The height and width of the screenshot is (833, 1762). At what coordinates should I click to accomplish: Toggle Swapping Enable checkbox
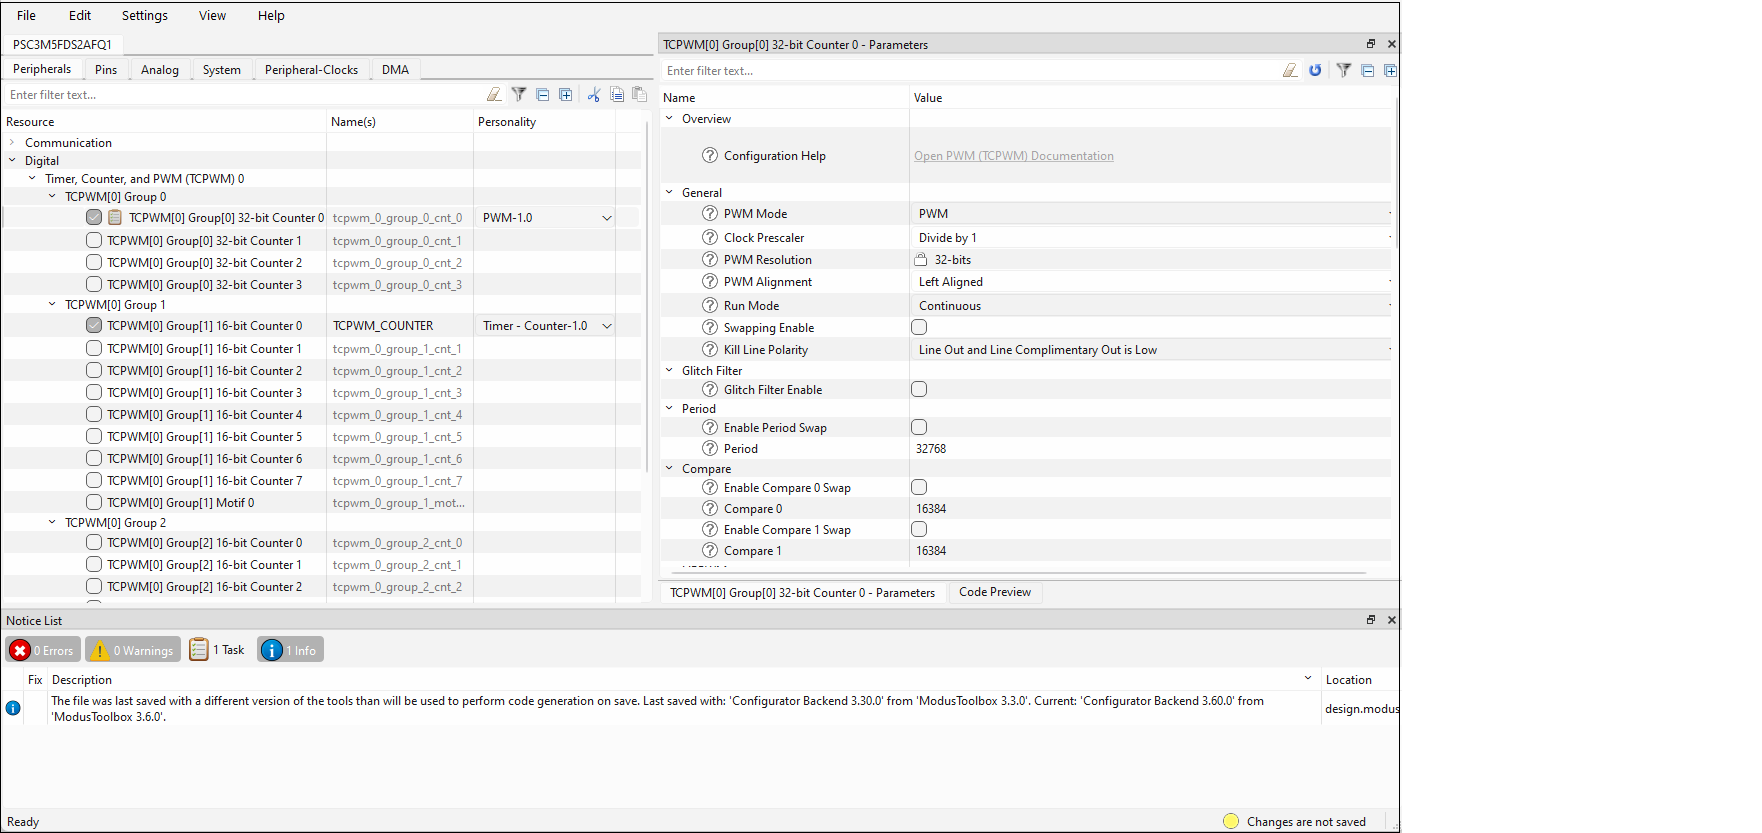[x=919, y=328]
